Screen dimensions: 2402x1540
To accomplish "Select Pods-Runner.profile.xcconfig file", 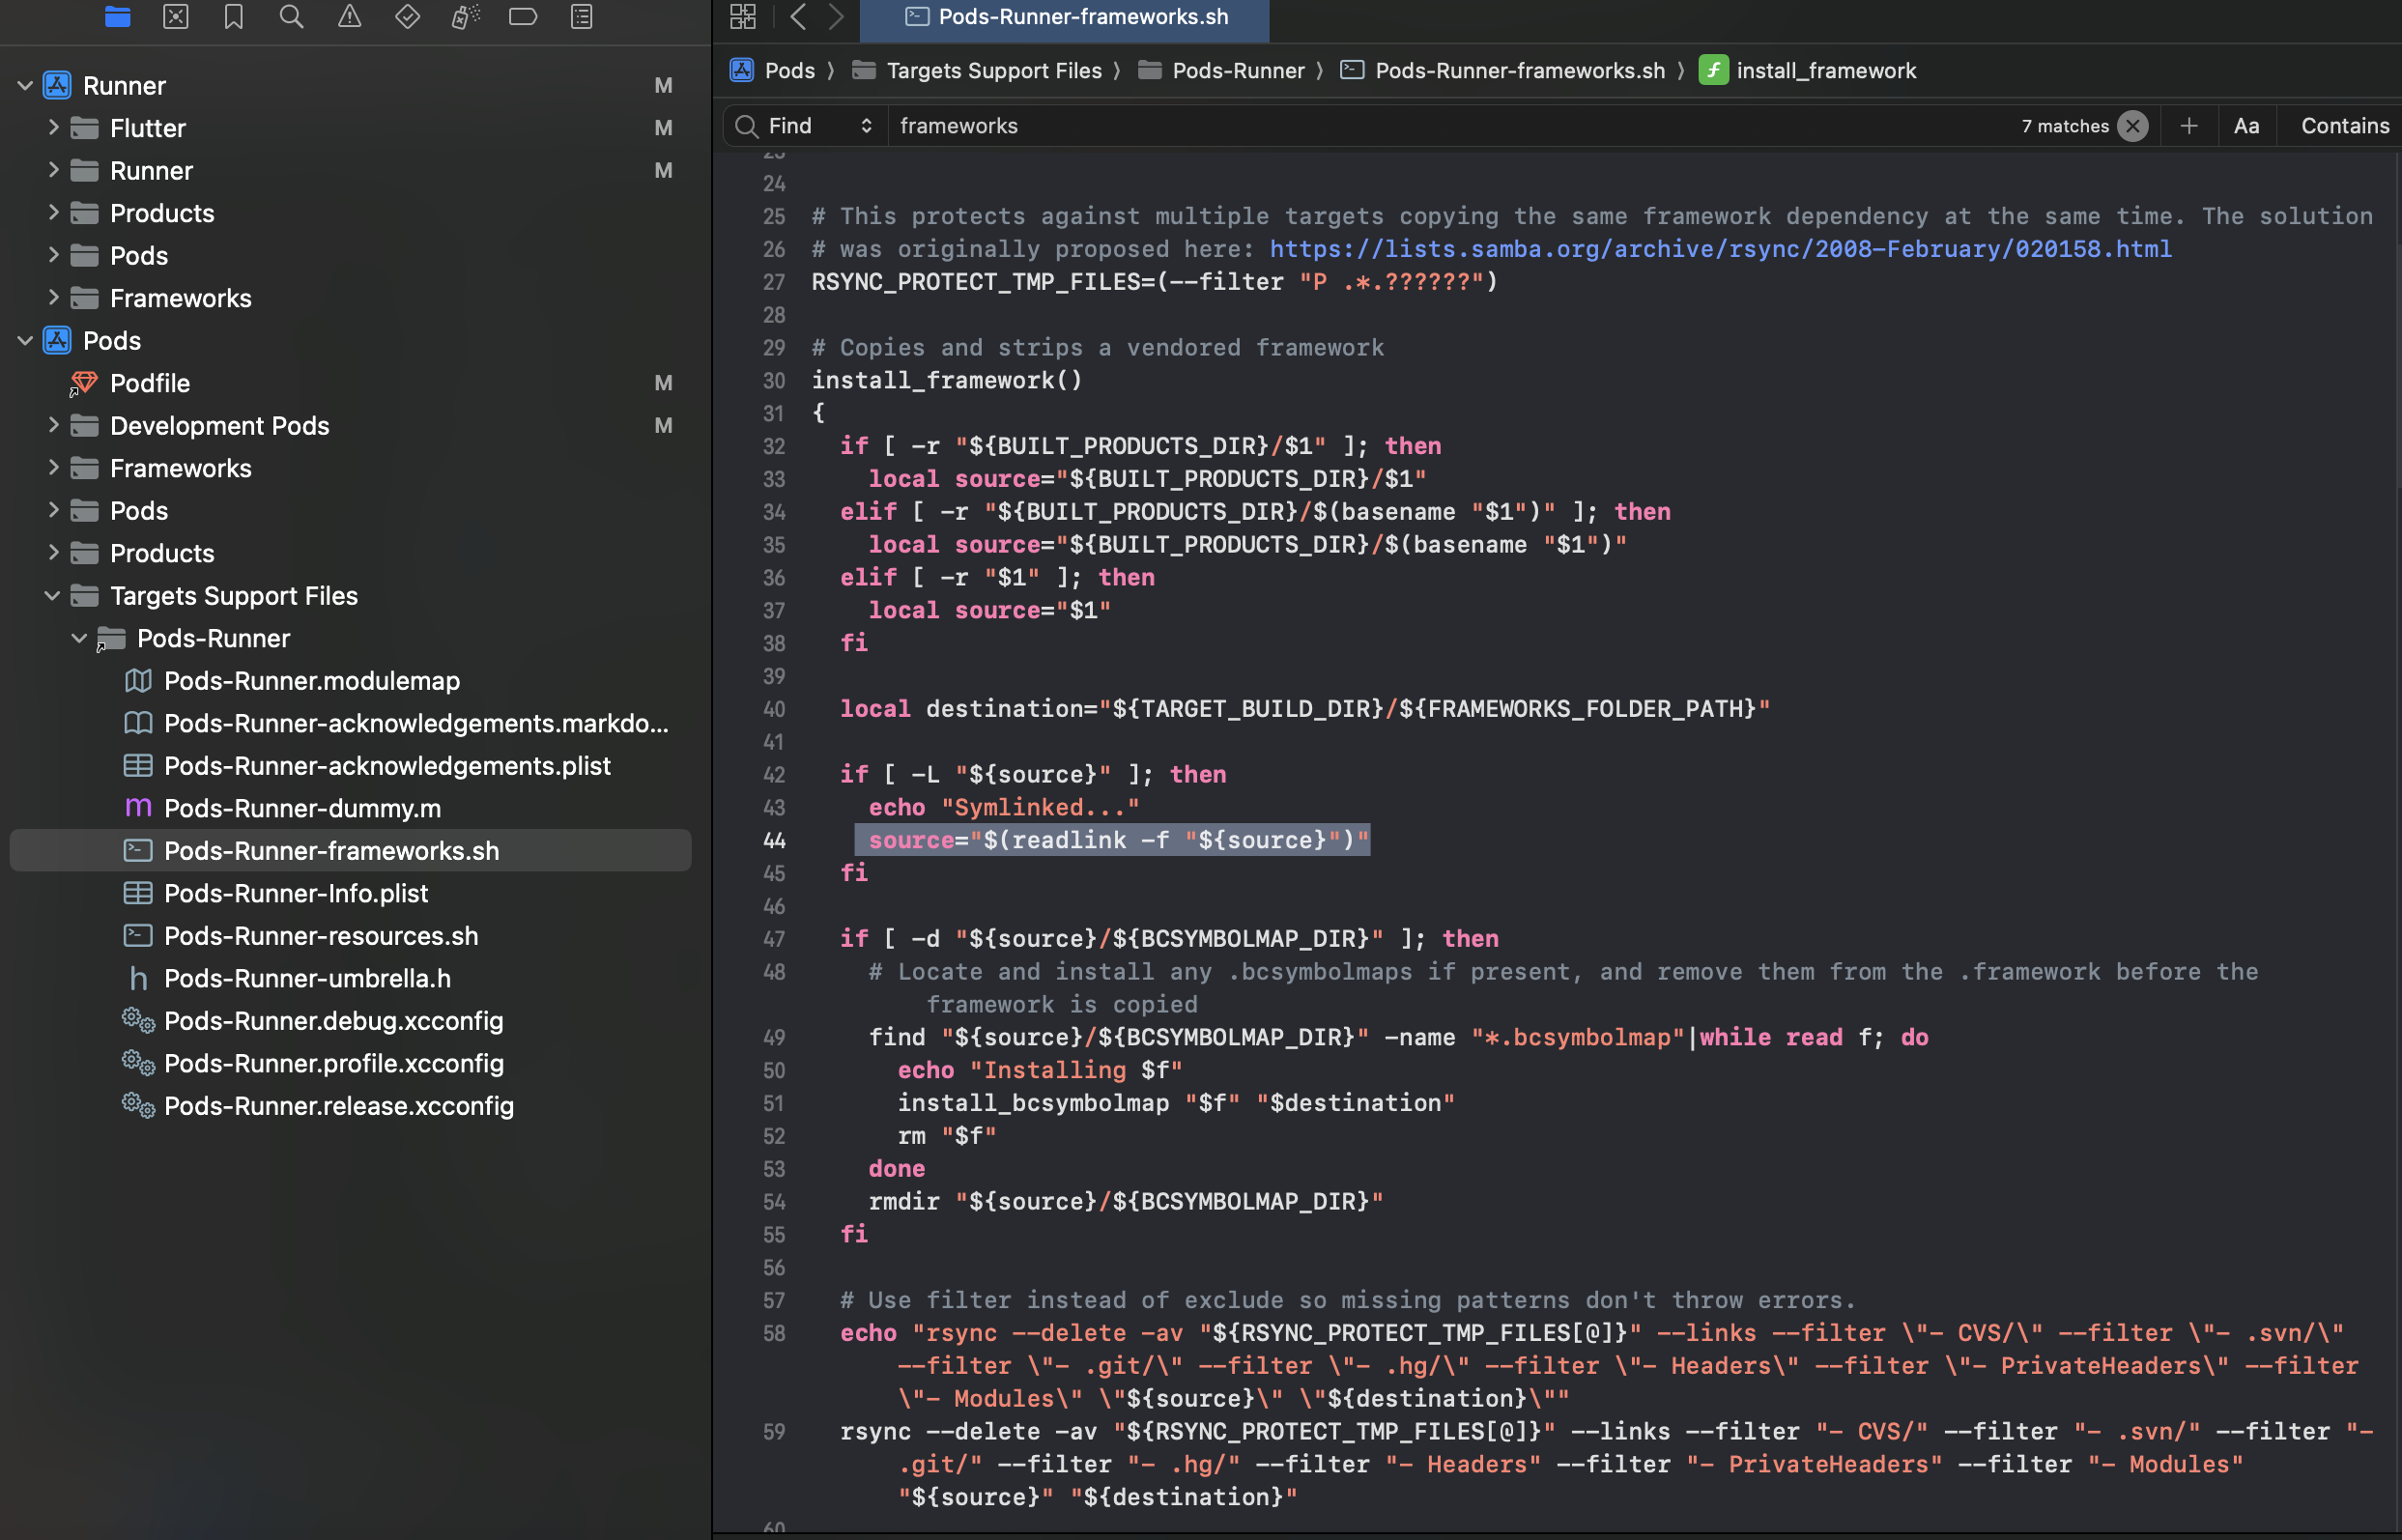I will coord(333,1063).
